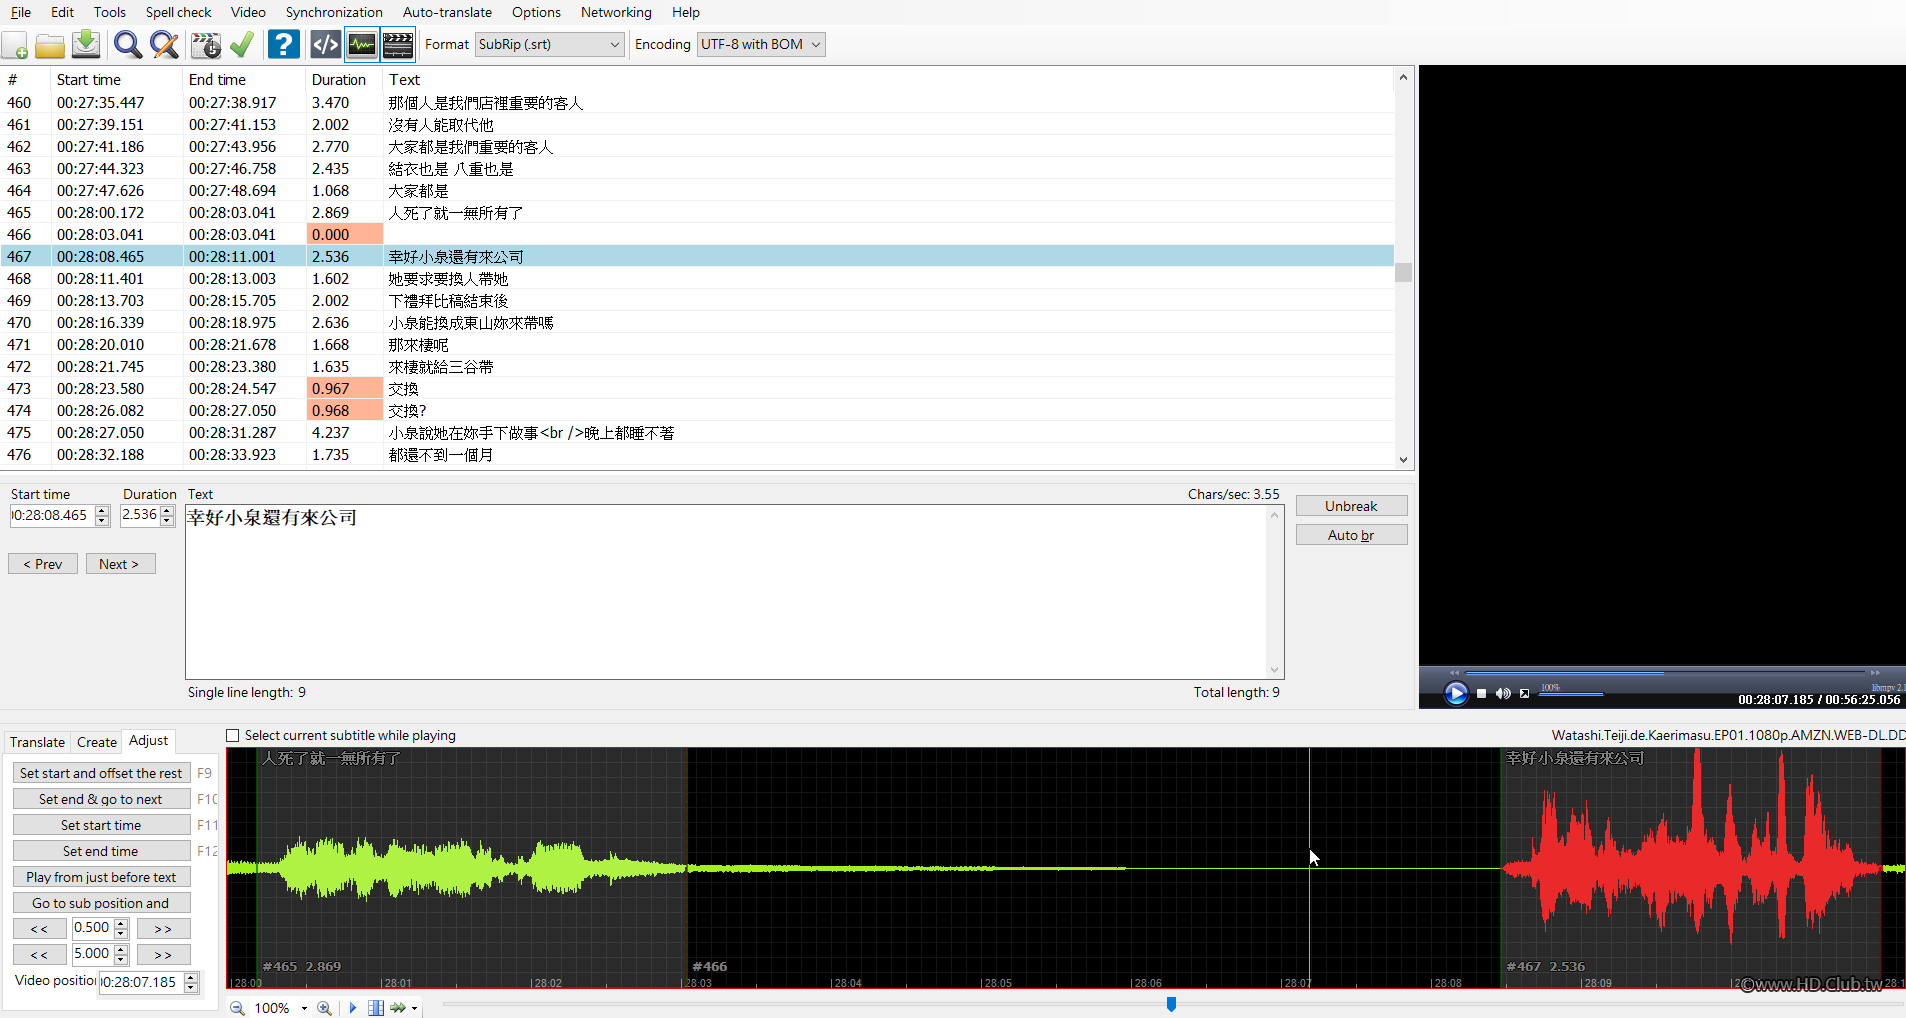Zoom in the waveform

click(324, 1008)
